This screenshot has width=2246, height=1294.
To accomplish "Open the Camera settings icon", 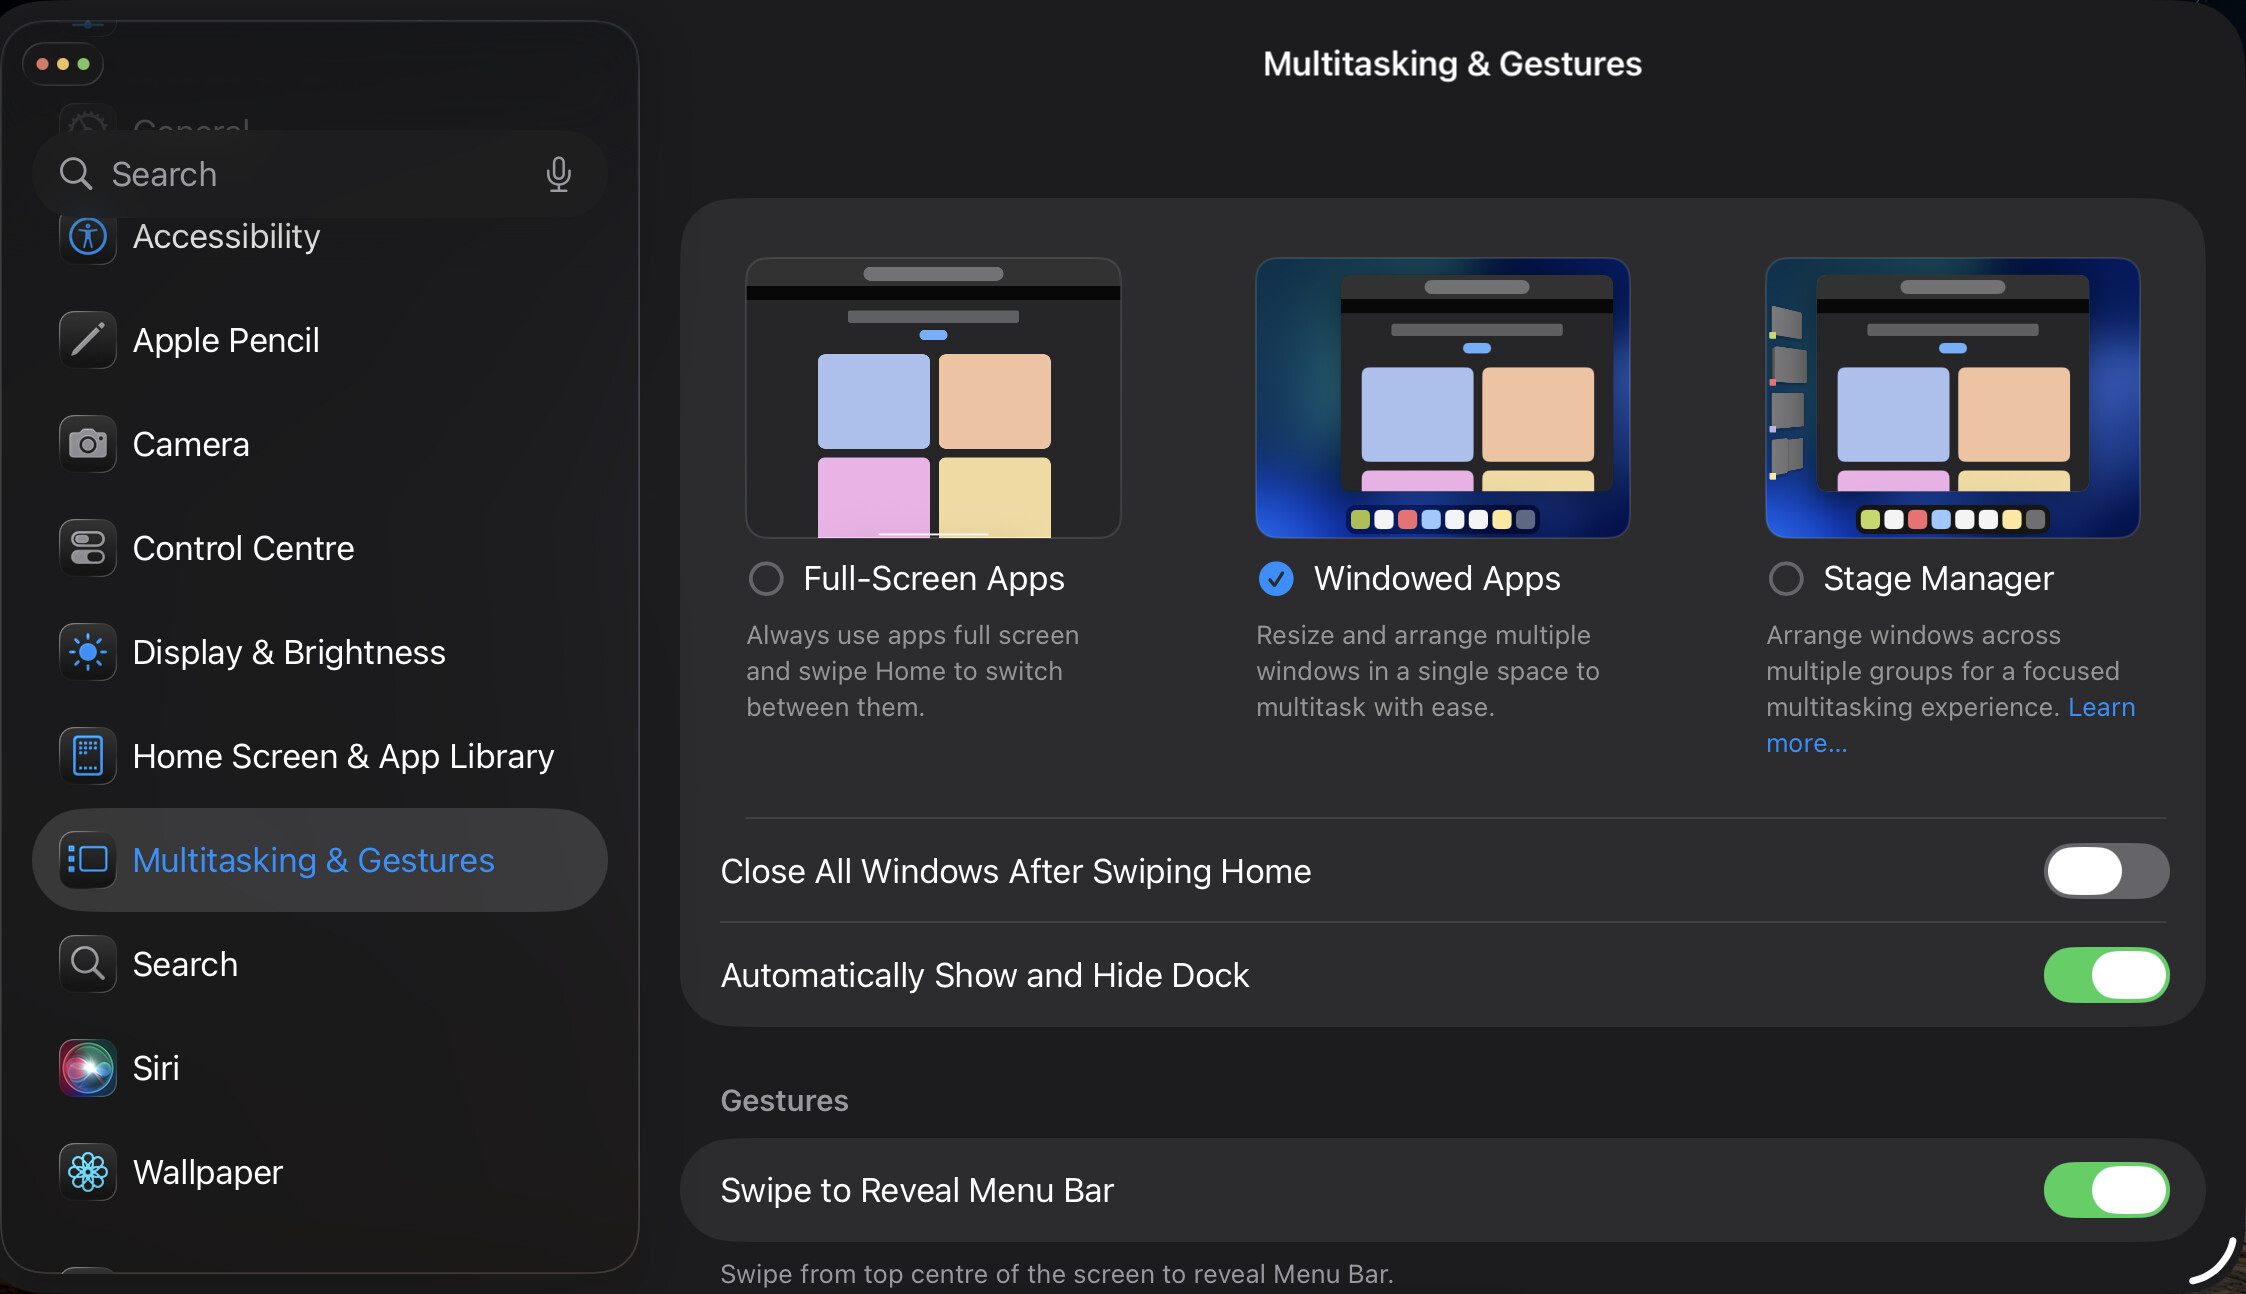I will pyautogui.click(x=88, y=444).
